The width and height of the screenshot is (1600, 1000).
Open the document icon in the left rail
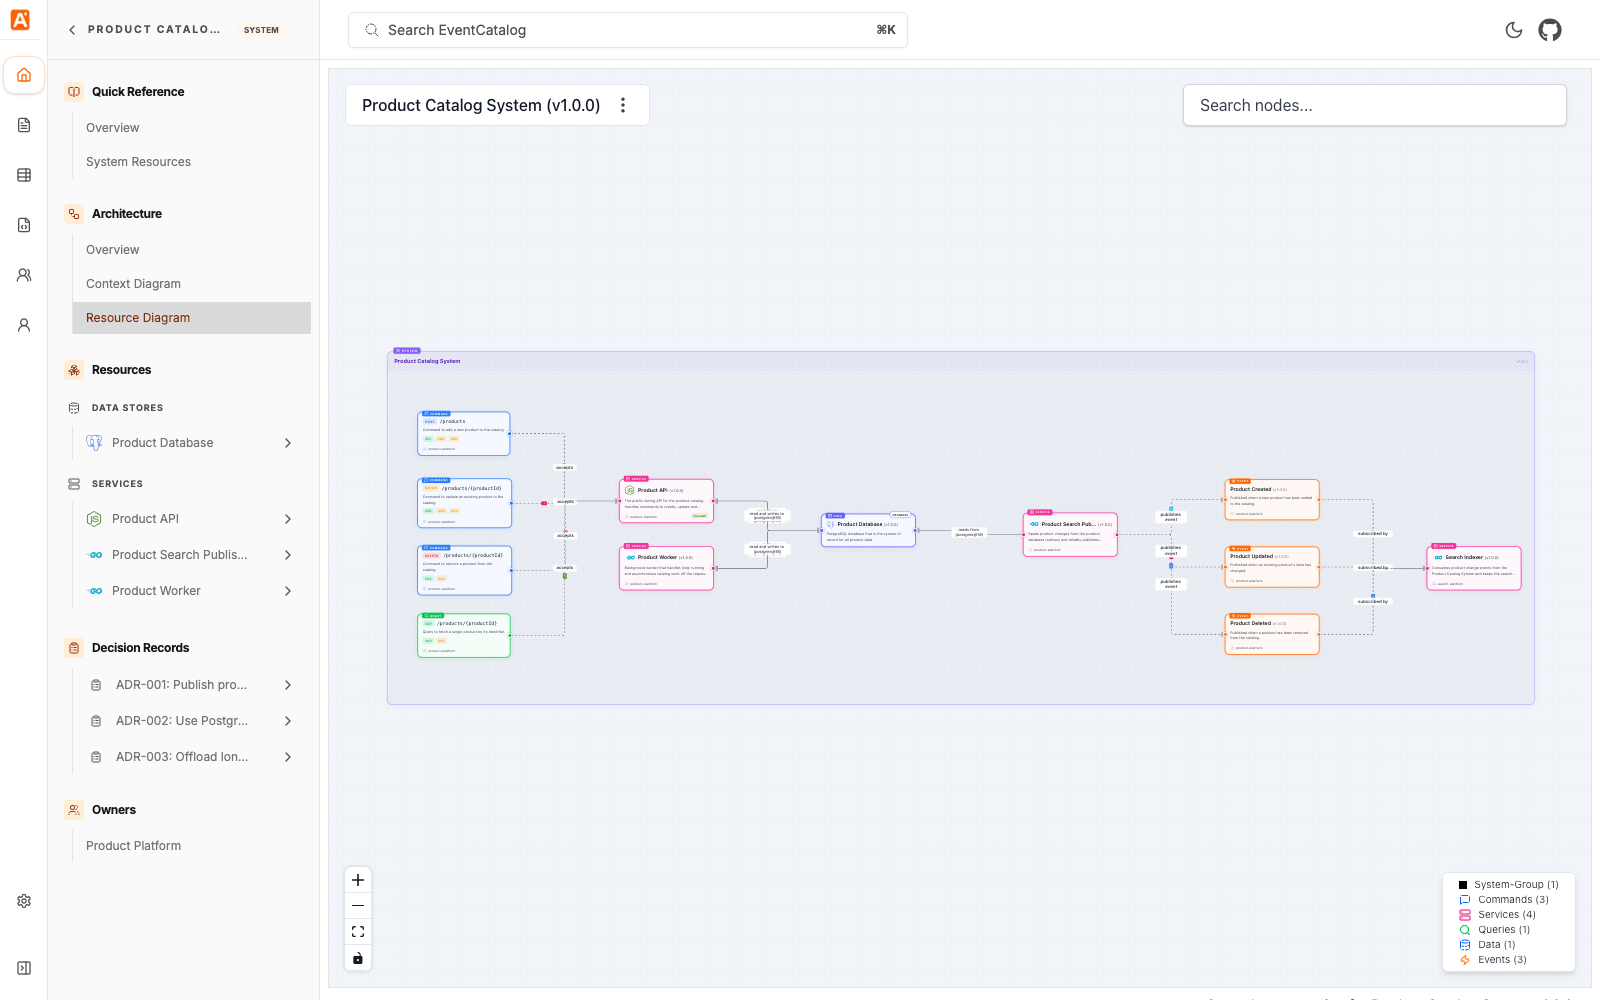tap(24, 125)
